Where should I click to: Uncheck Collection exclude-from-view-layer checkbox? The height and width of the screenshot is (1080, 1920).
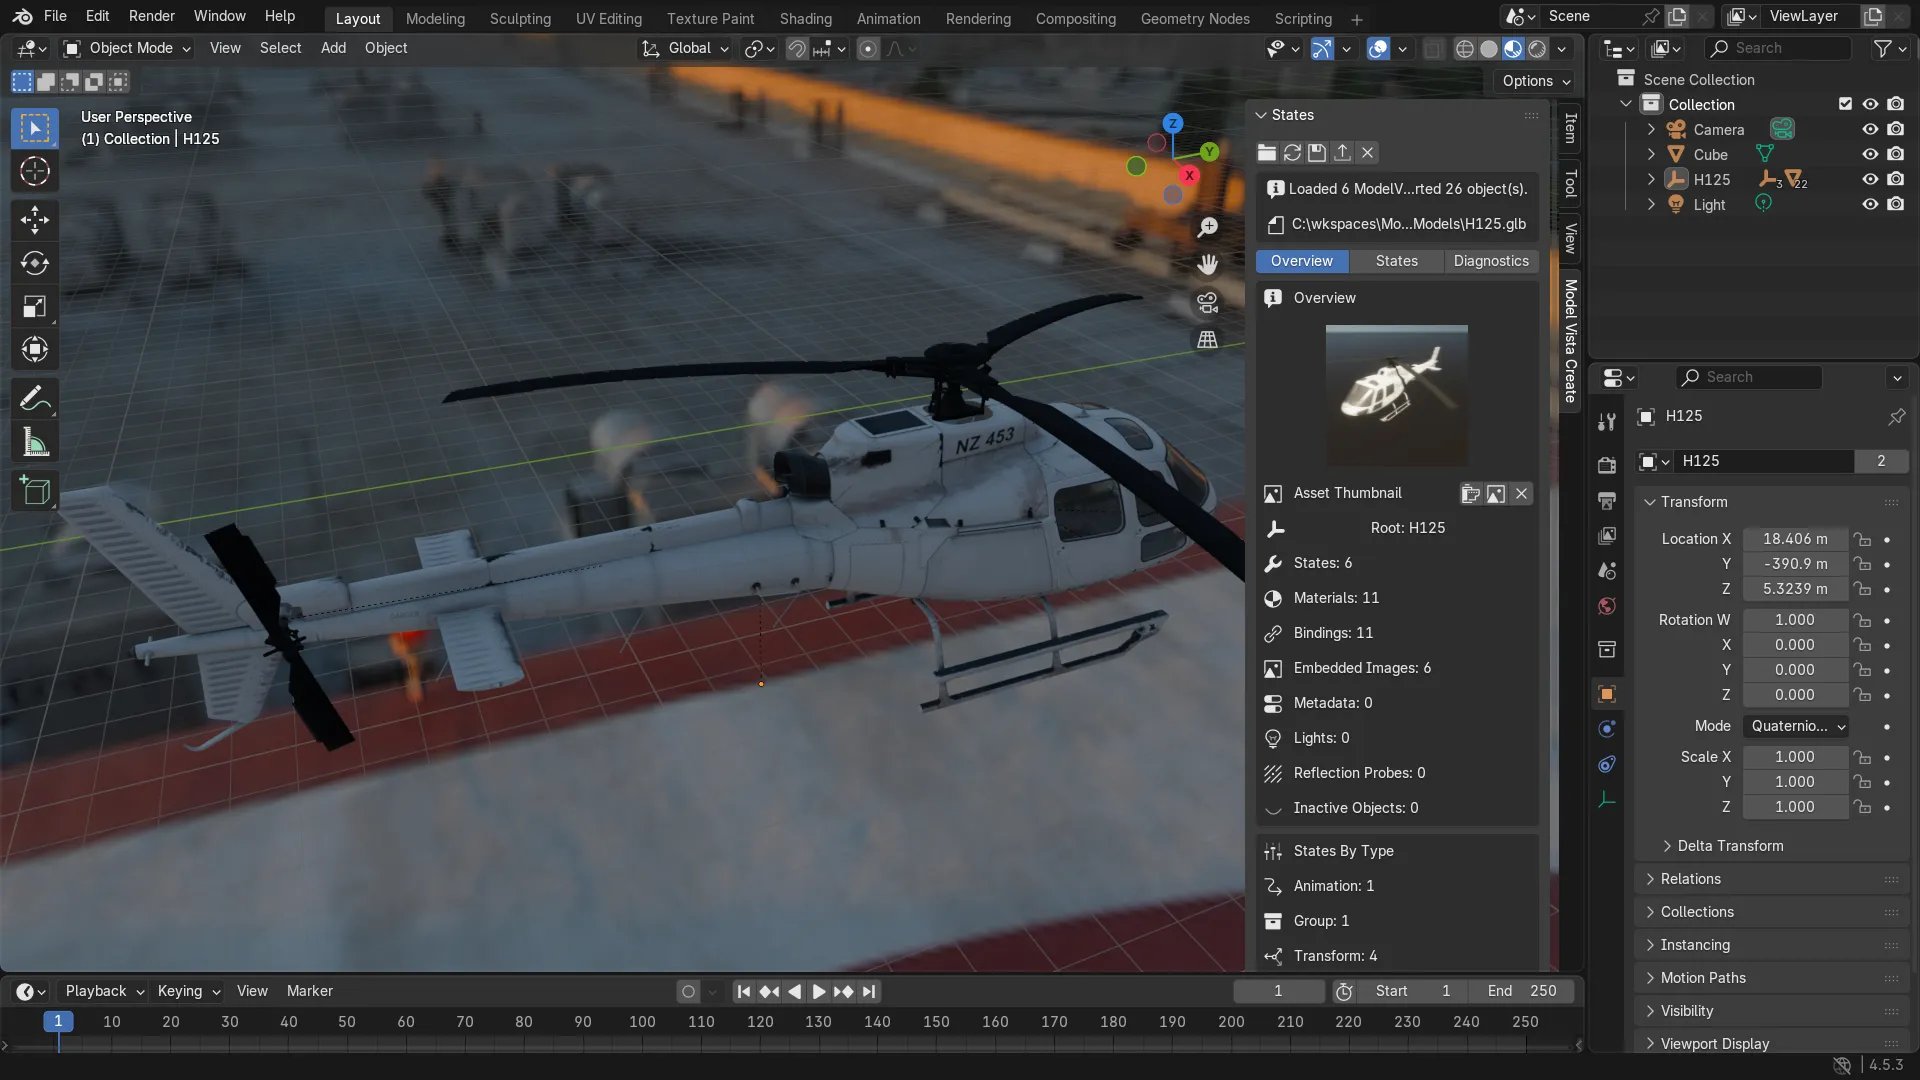1845,104
